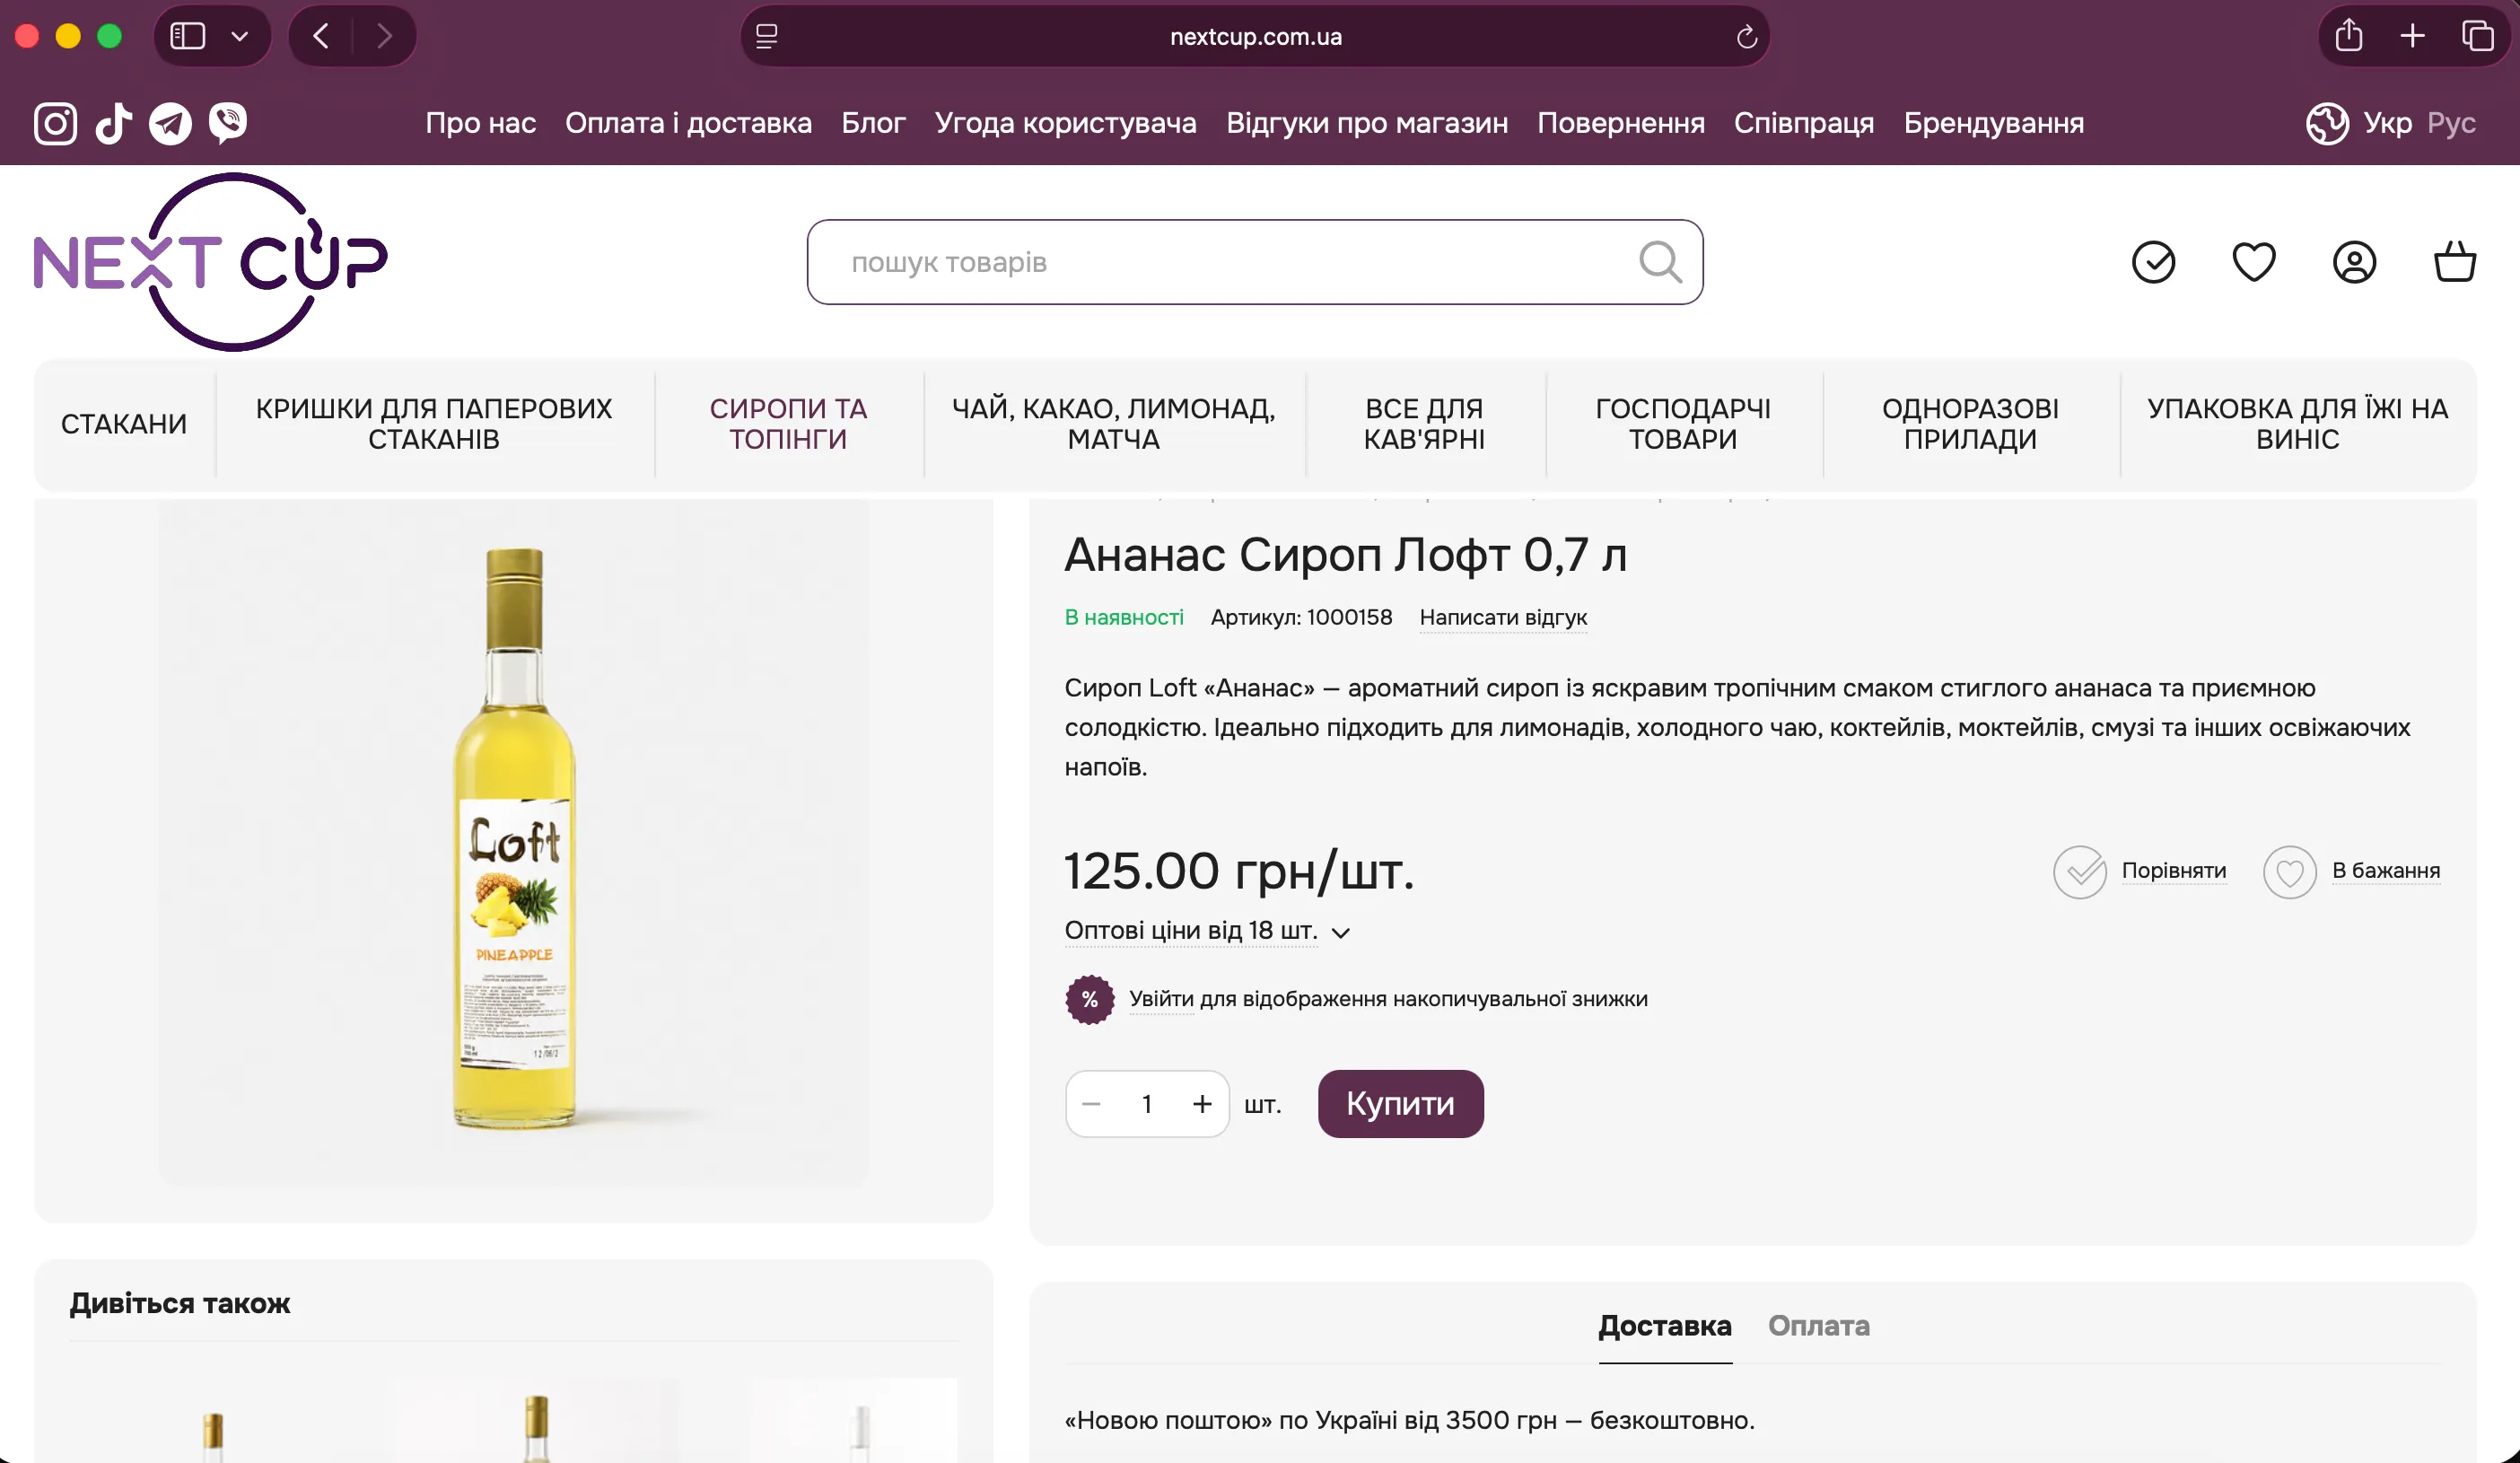The height and width of the screenshot is (1463, 2520).
Task: Click the product title Ананас Сироп Лофт
Action: coord(1345,554)
